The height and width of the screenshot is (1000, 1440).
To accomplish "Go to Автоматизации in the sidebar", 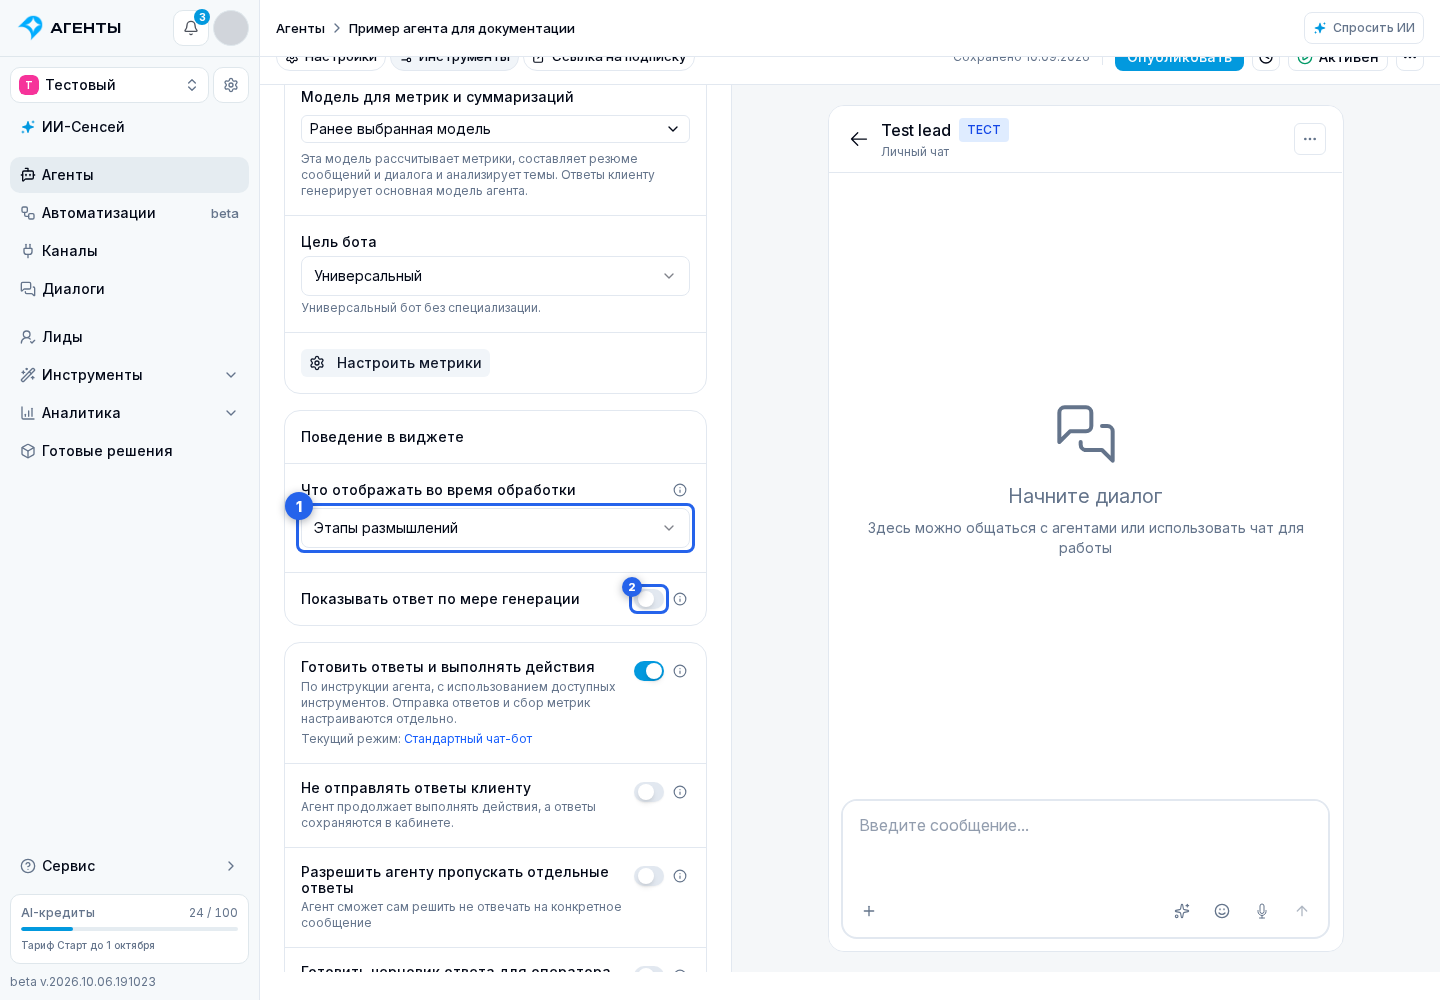I will 129,213.
